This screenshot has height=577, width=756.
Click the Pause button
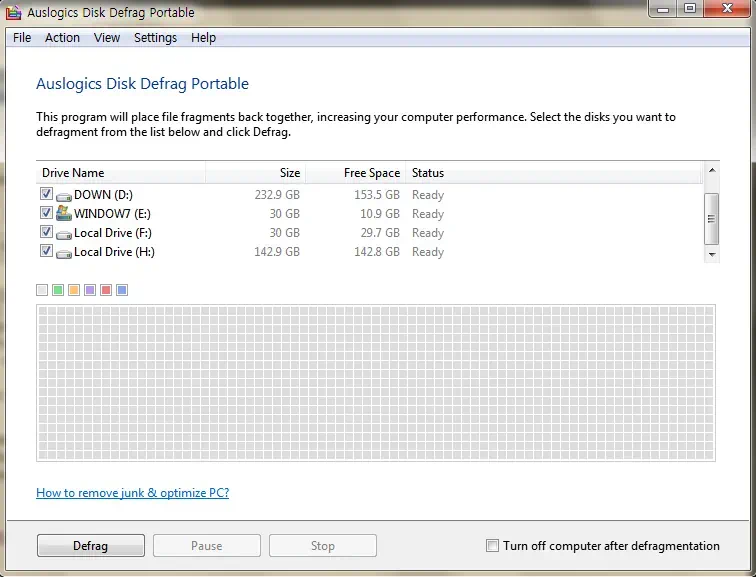tap(207, 546)
